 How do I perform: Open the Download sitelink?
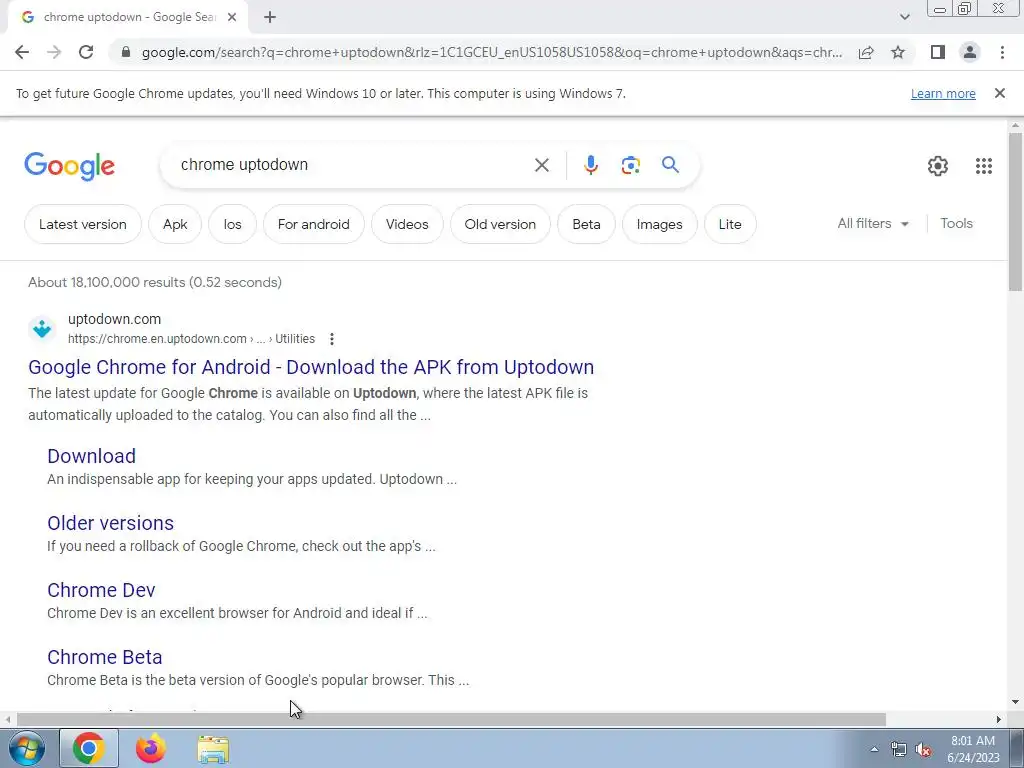coord(91,456)
